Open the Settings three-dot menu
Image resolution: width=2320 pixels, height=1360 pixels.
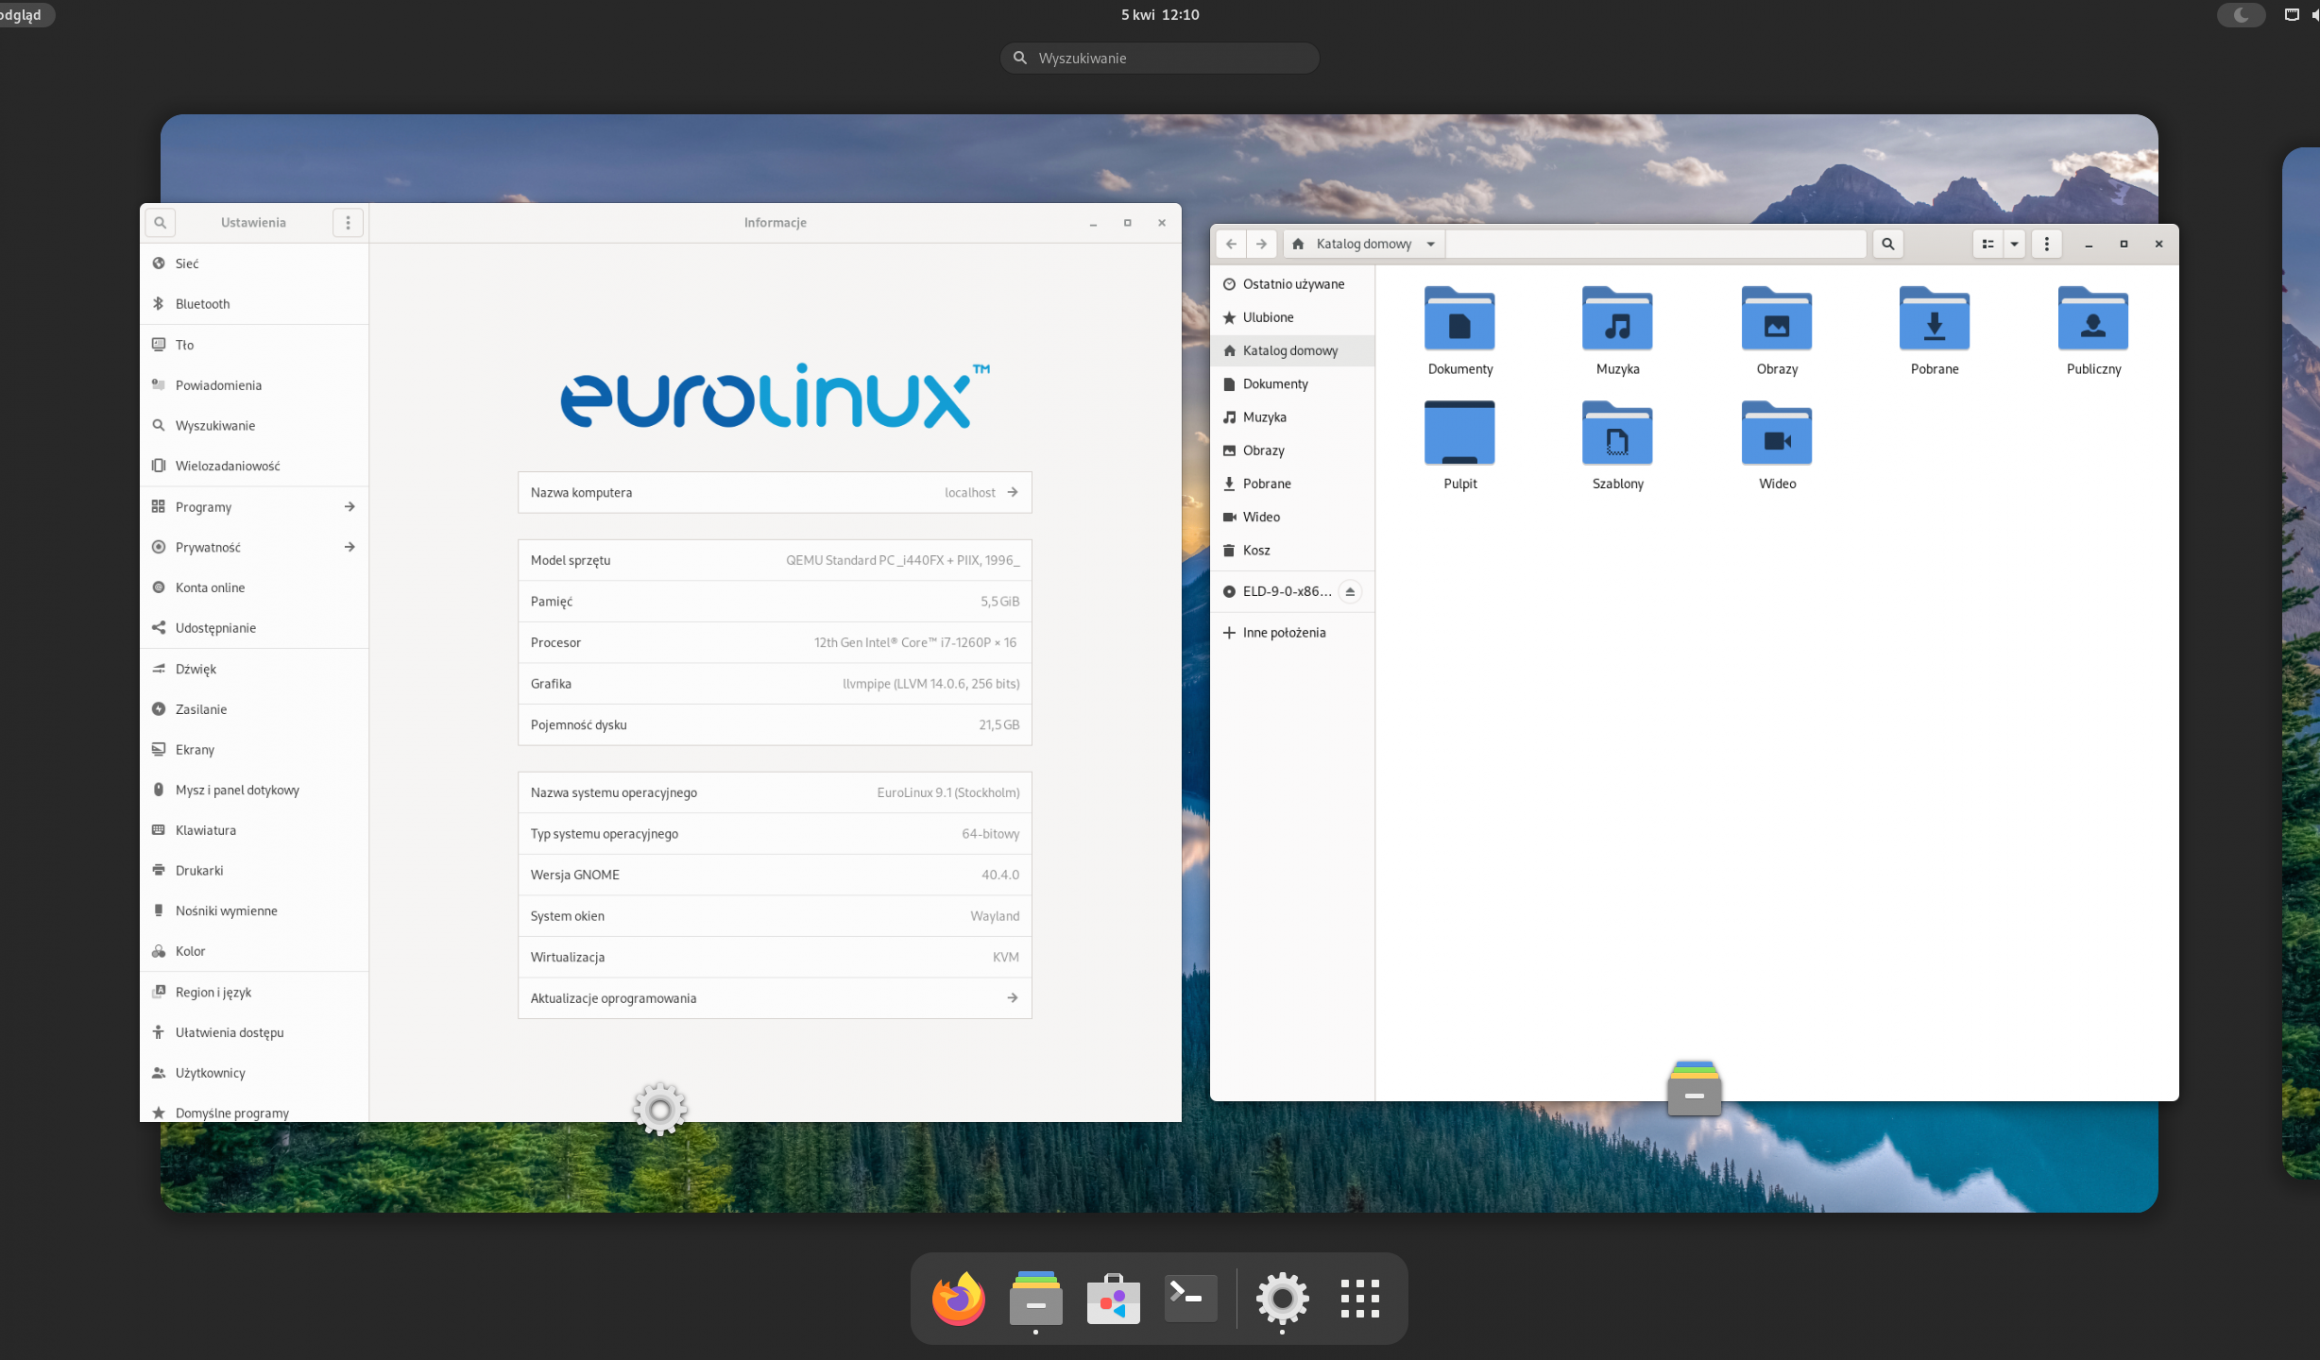pos(348,222)
